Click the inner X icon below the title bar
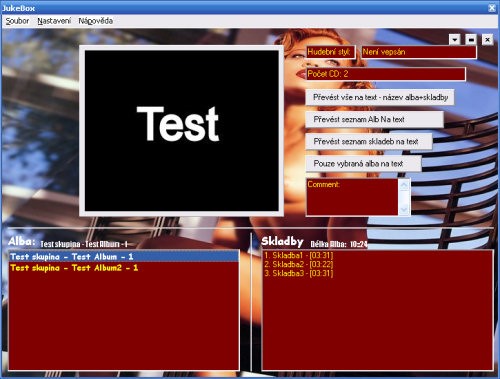 point(487,40)
